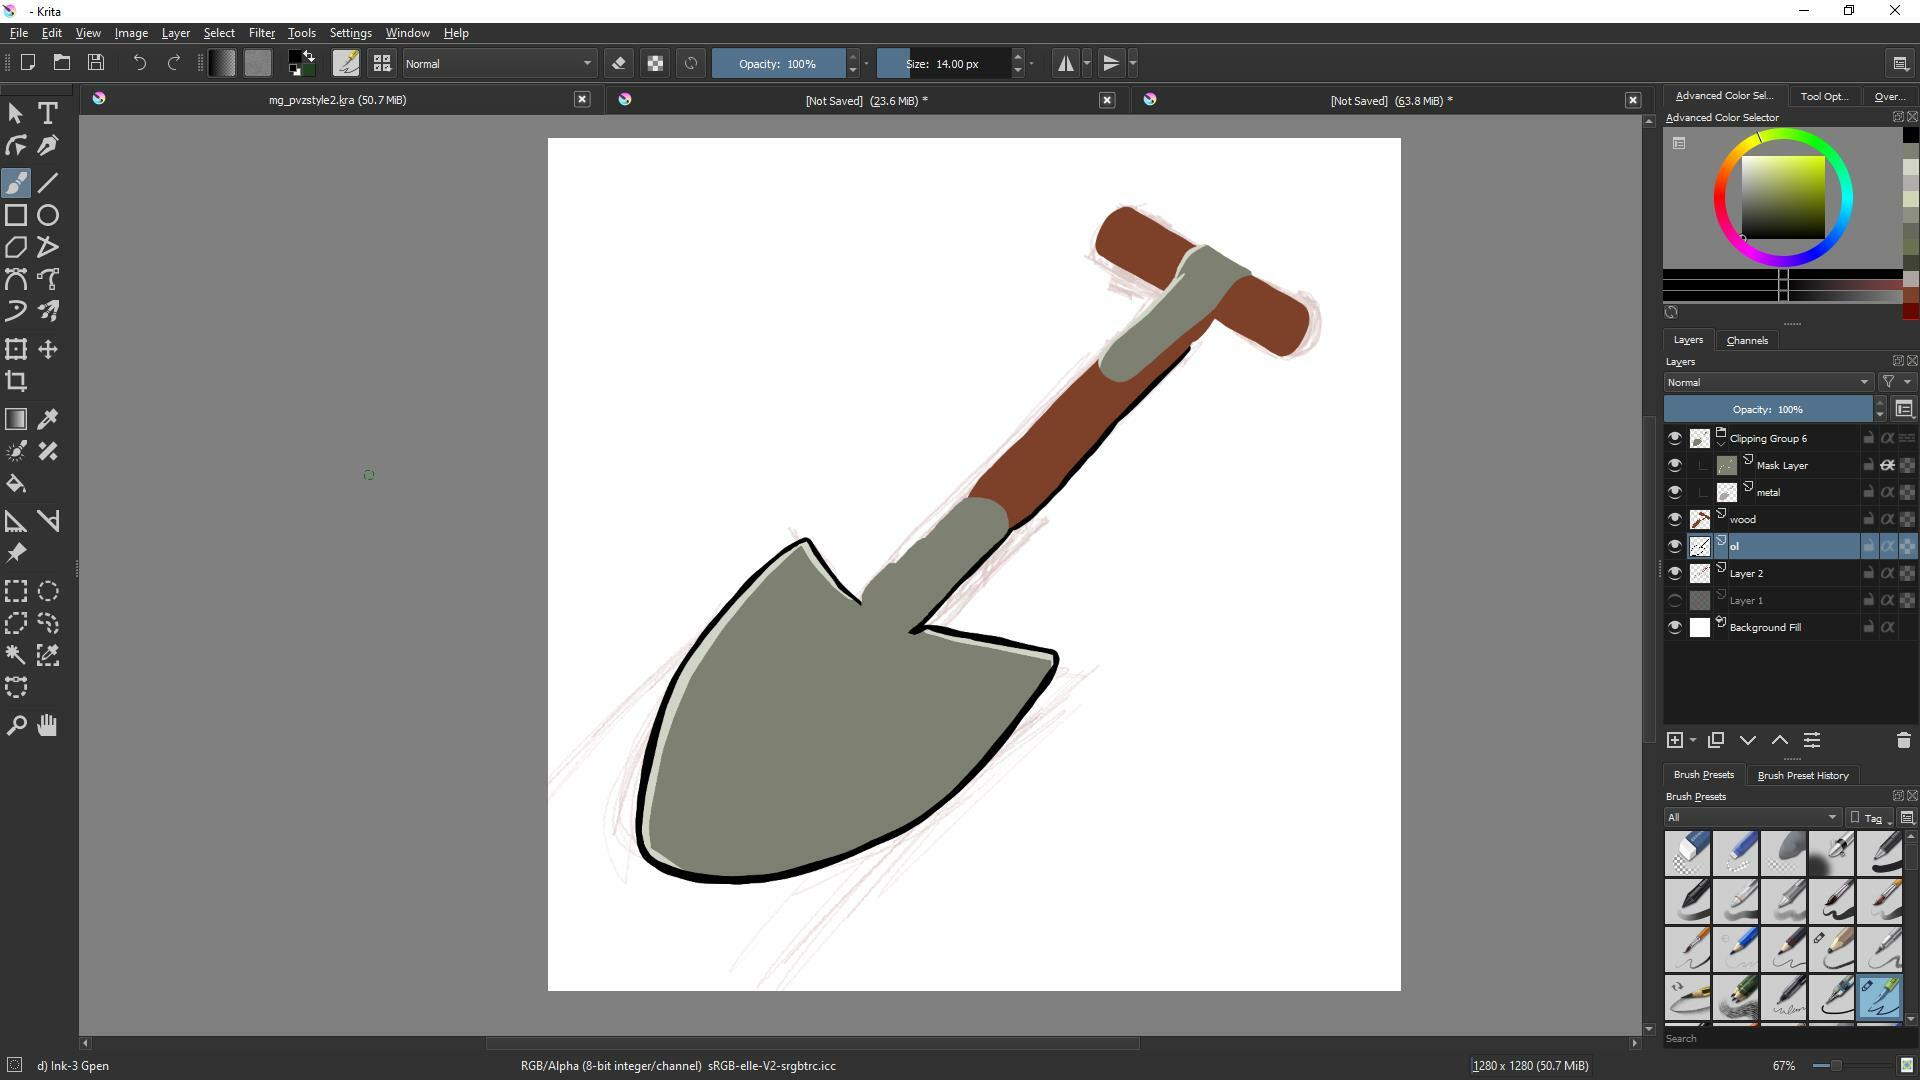Select the Multibrush tool
1920x1080 pixels.
coord(48,311)
